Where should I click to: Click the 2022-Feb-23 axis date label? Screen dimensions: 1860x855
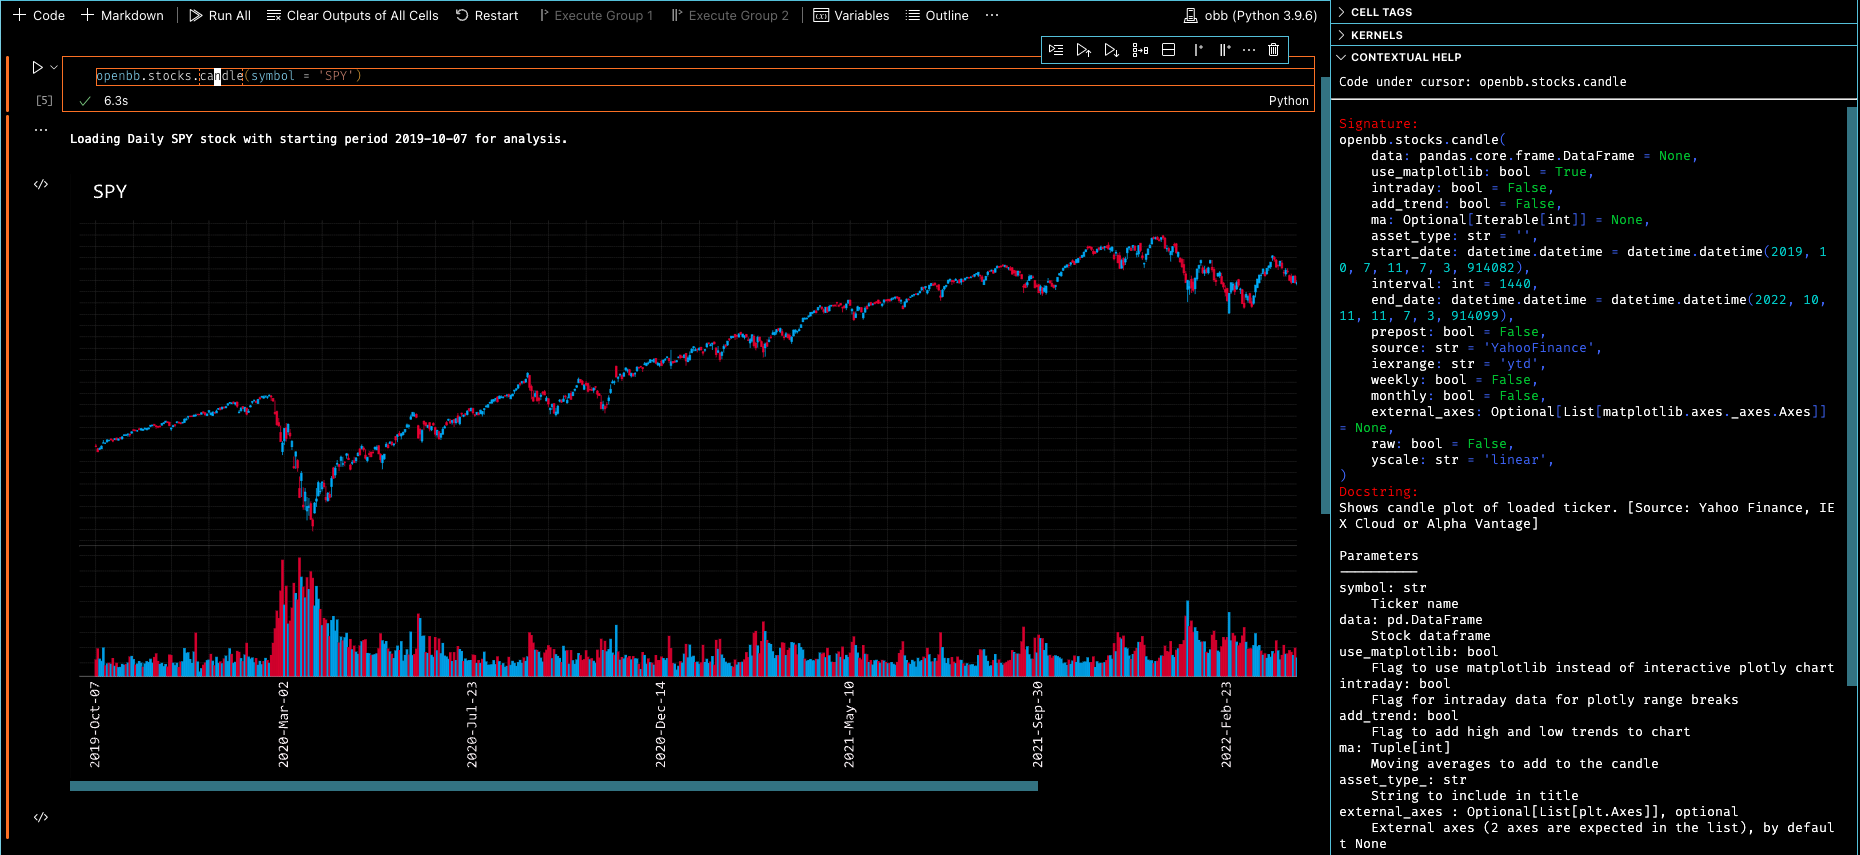tap(1227, 725)
